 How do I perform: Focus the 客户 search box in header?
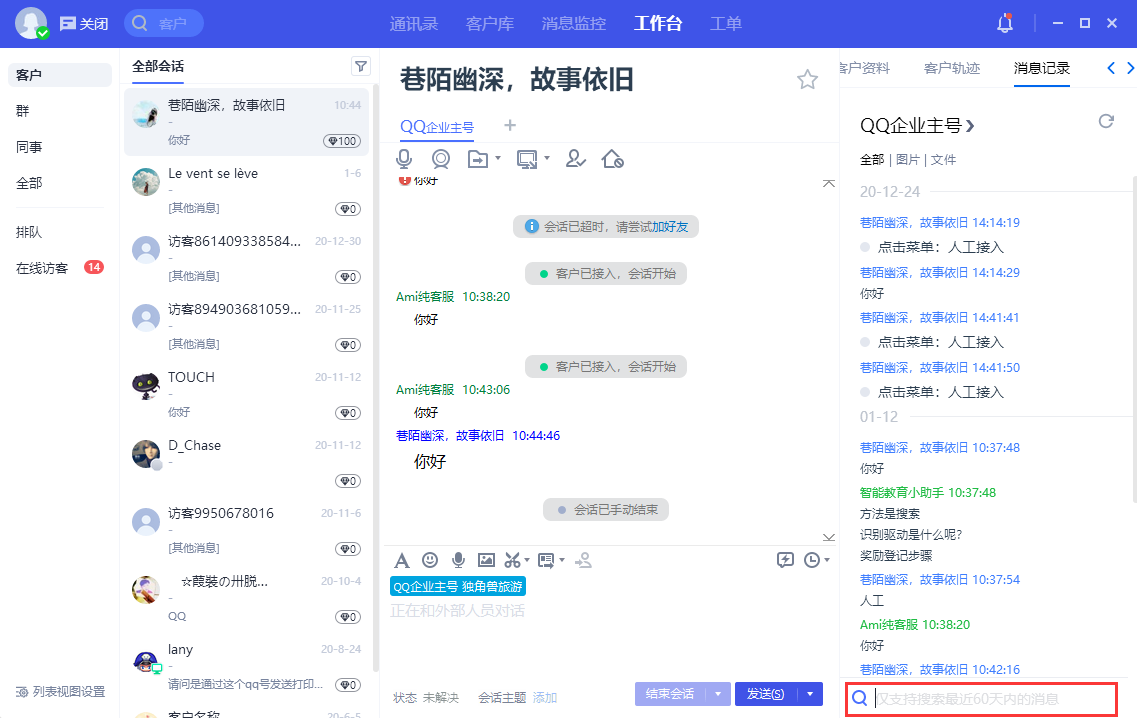[164, 24]
